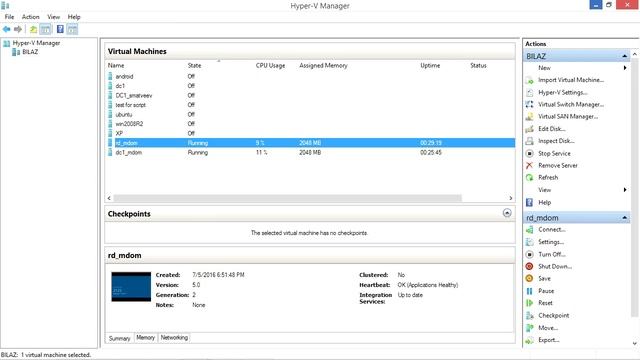
Task: Click the Export... action label
Action: click(549, 340)
